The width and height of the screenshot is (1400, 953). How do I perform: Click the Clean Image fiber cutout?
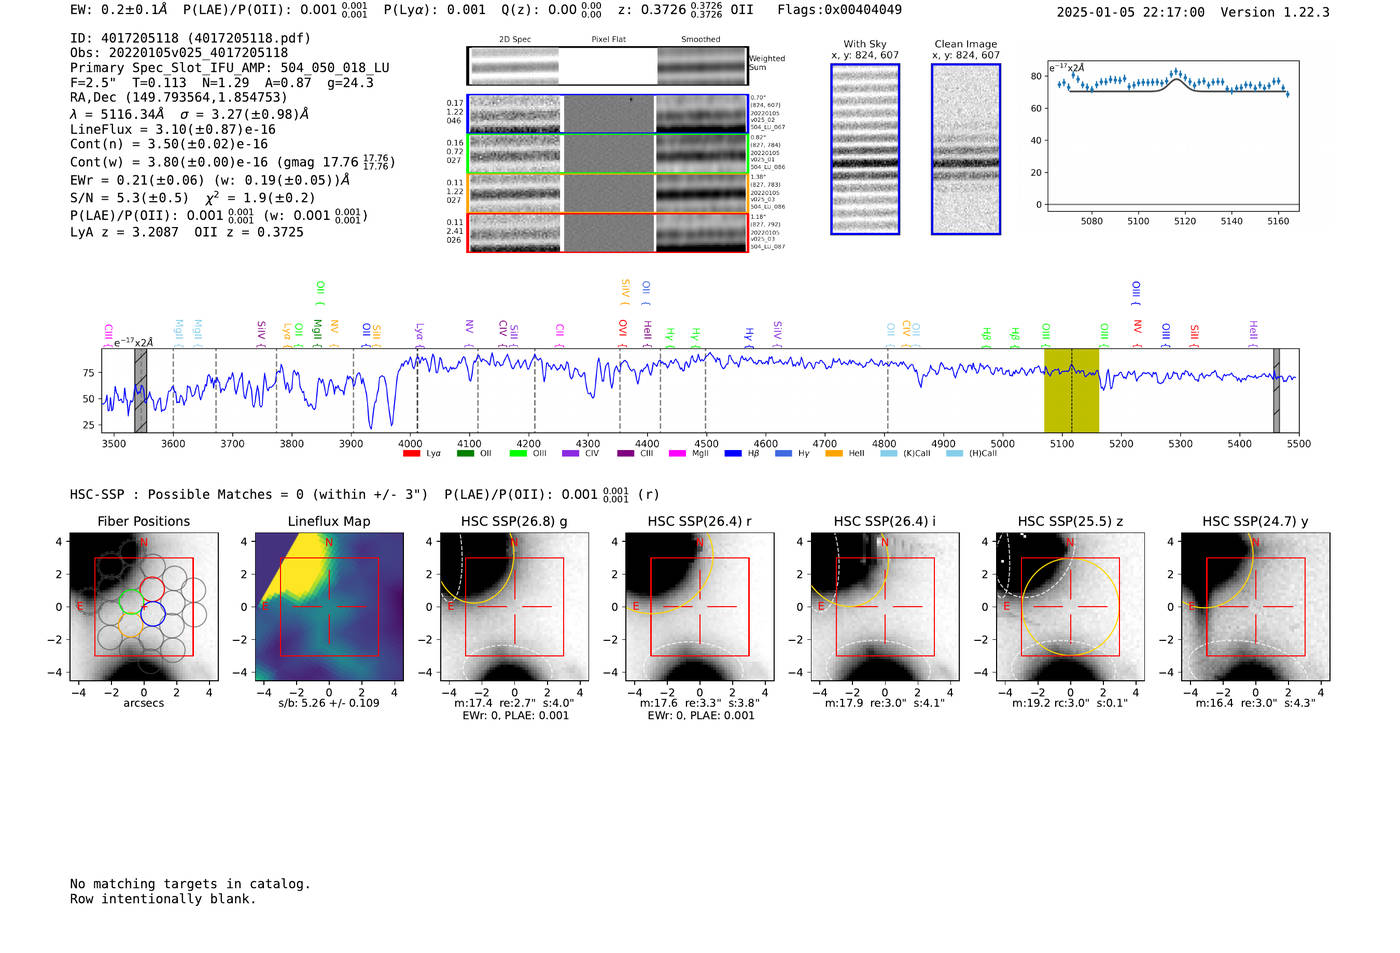pos(966,149)
